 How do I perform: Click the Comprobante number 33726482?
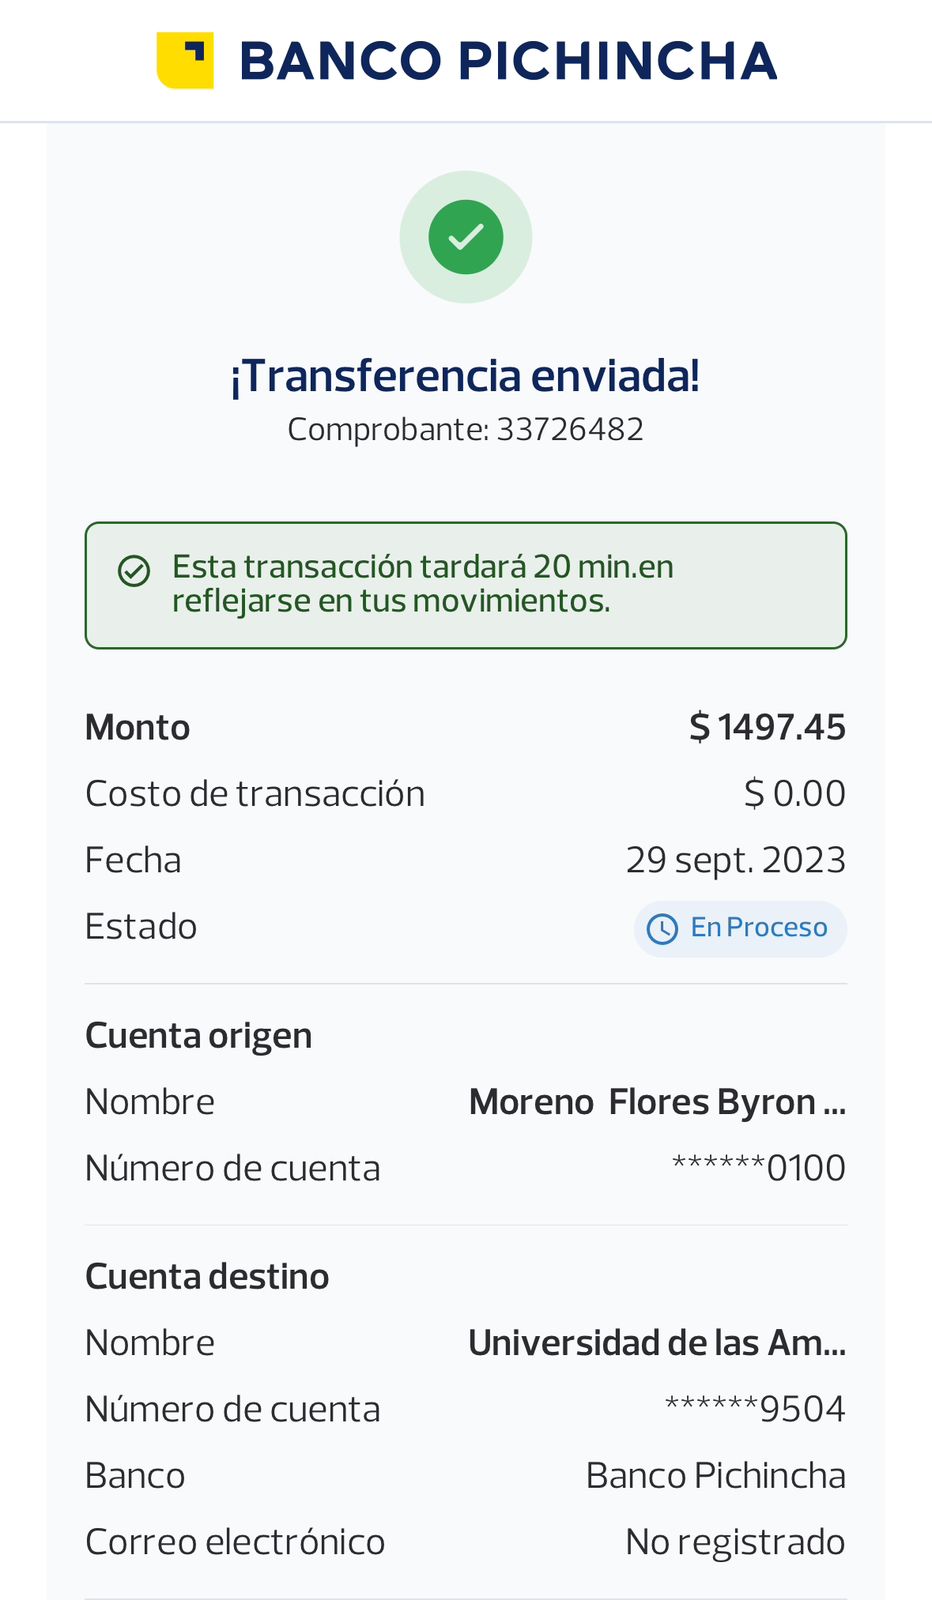tap(570, 430)
